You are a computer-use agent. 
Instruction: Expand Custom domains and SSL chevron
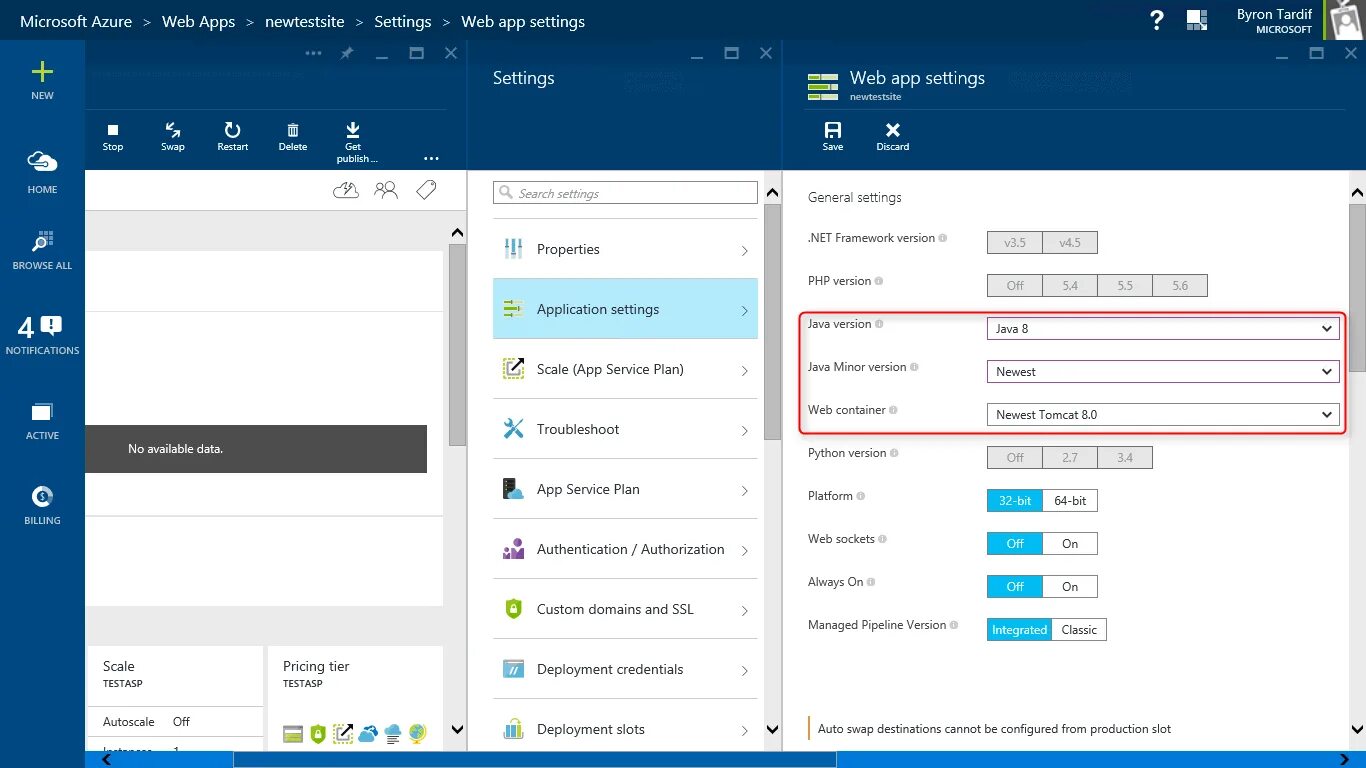745,610
